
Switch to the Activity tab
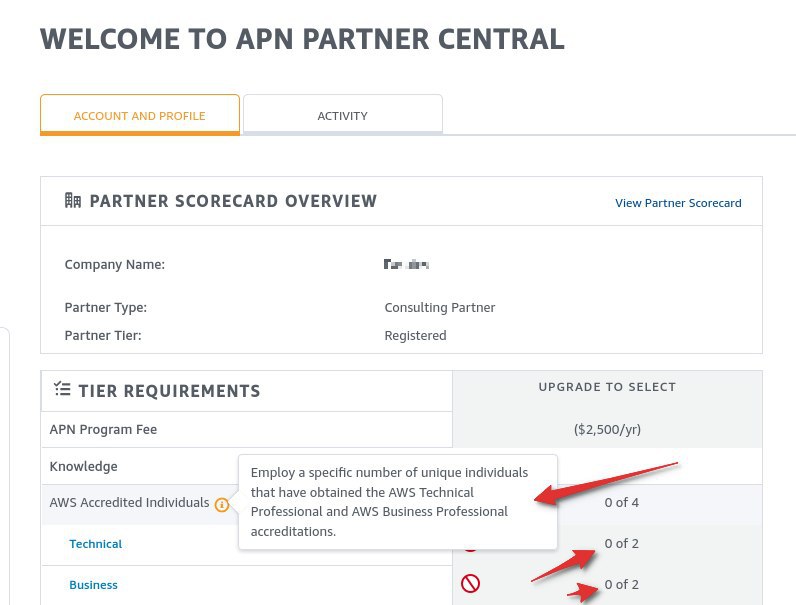(x=343, y=115)
